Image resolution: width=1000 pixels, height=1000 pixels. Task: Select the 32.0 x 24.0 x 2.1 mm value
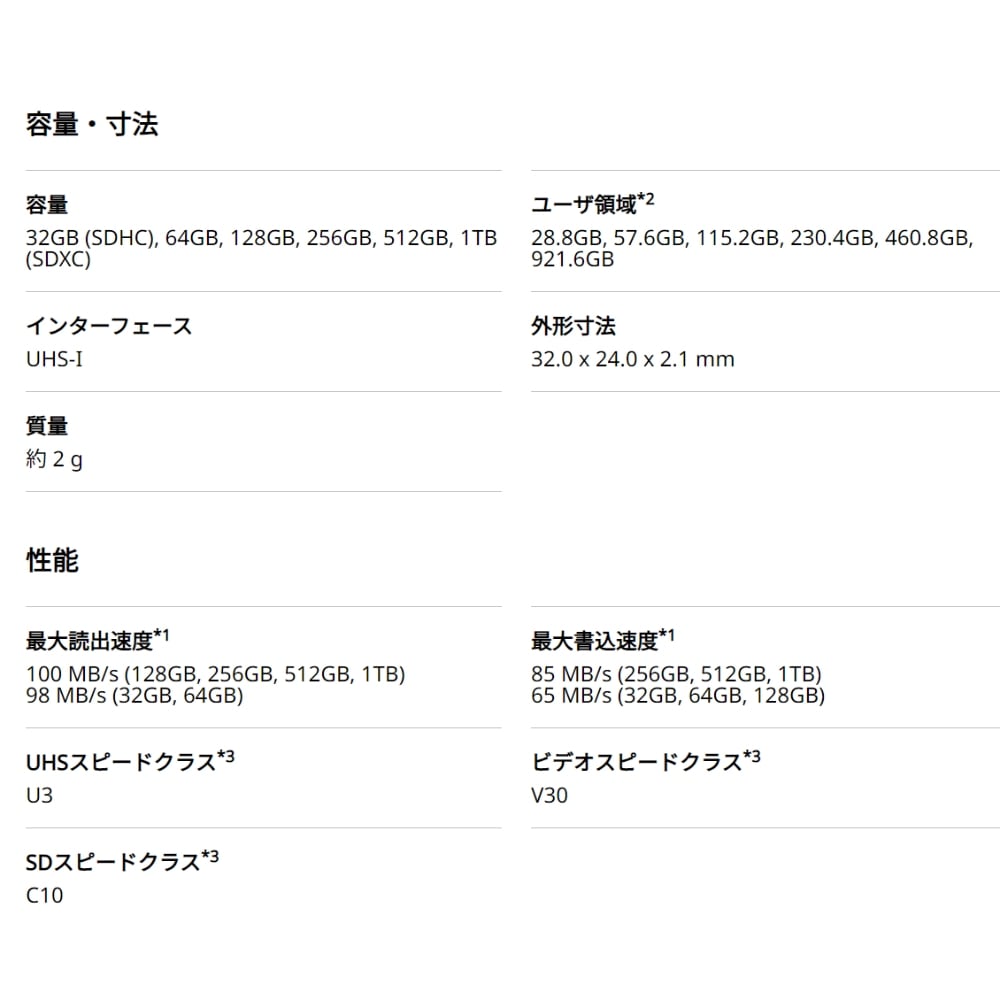click(632, 359)
